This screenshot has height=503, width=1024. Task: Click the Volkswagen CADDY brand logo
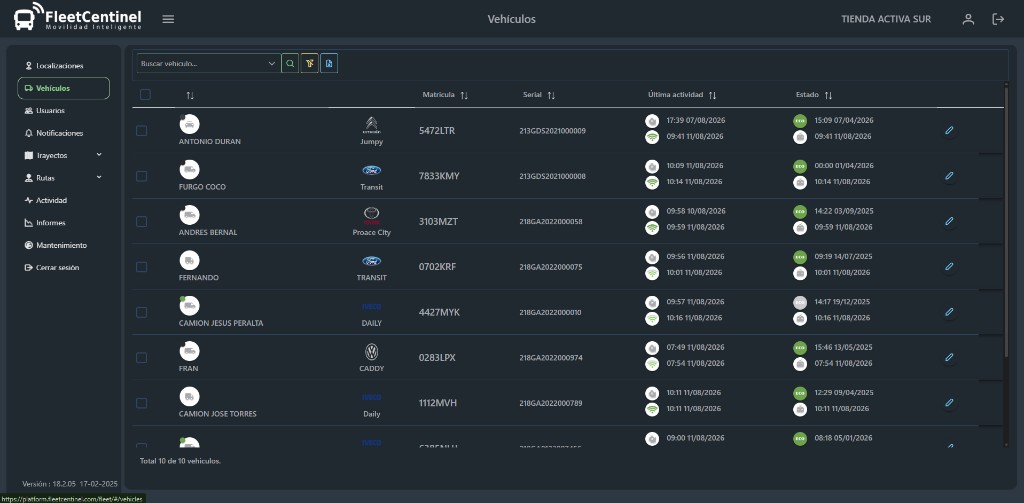pyautogui.click(x=372, y=352)
